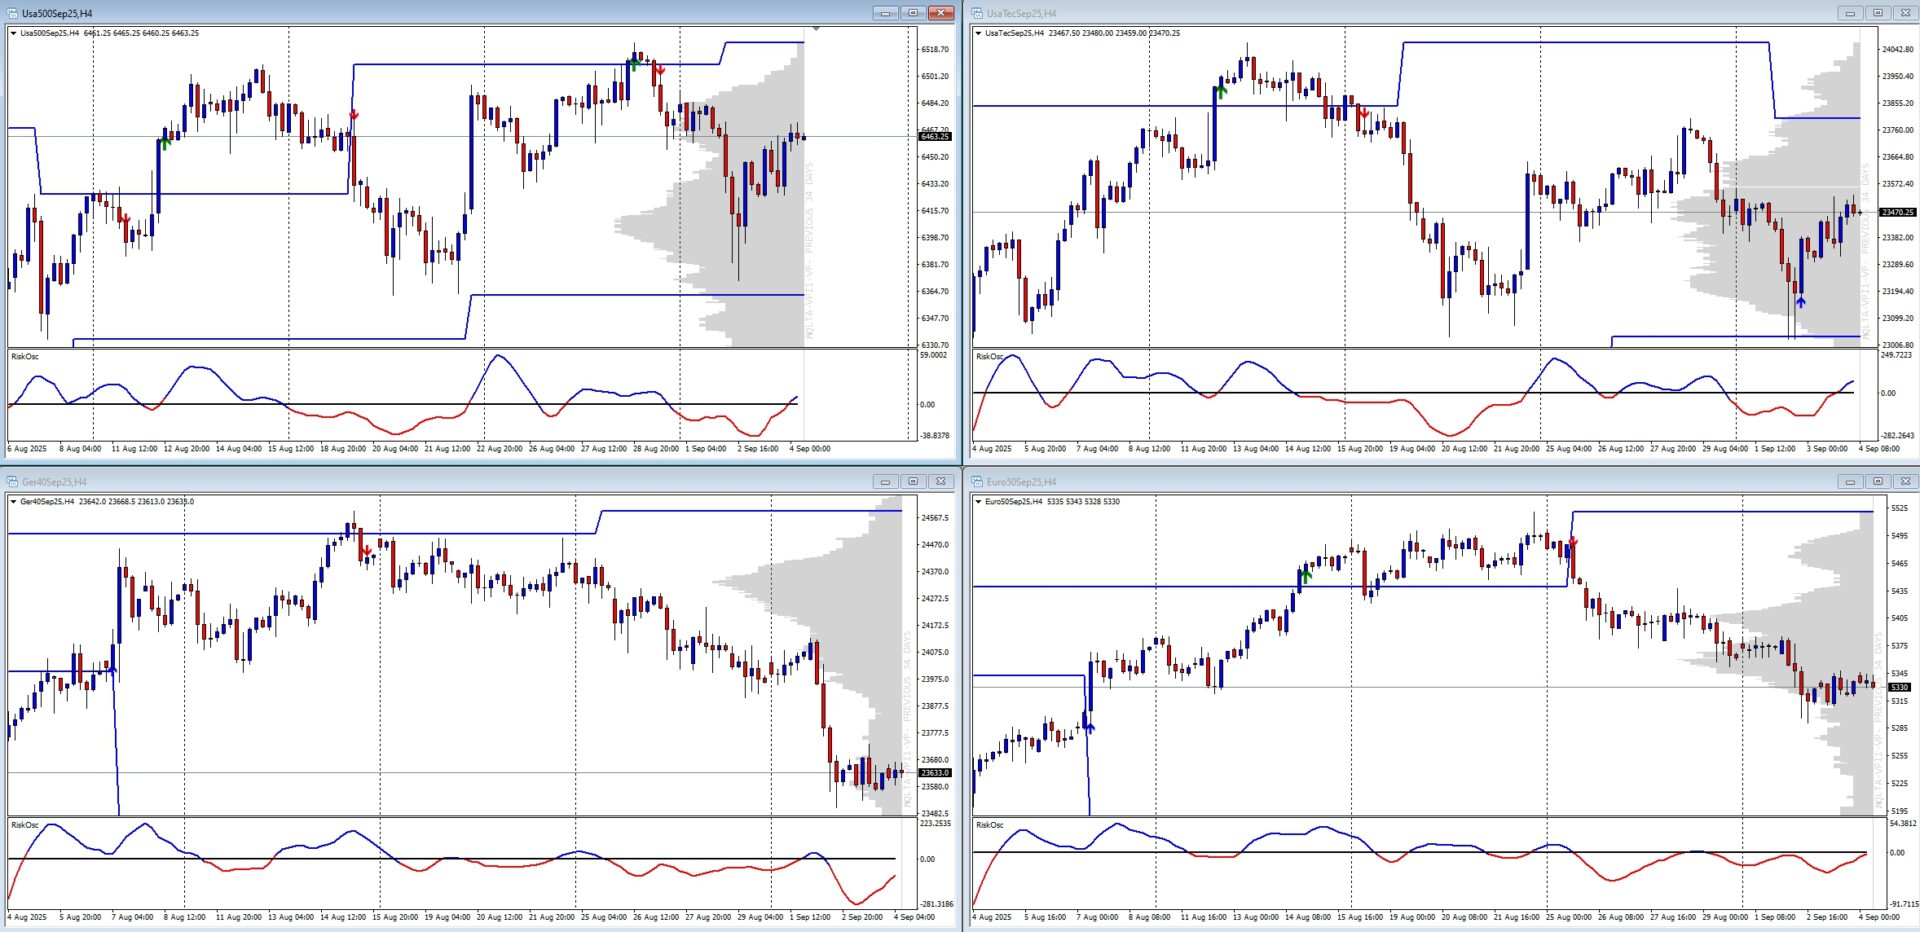Grab the chart shift marker on Usa500Sep25
This screenshot has height=932, width=1920.
(816, 29)
